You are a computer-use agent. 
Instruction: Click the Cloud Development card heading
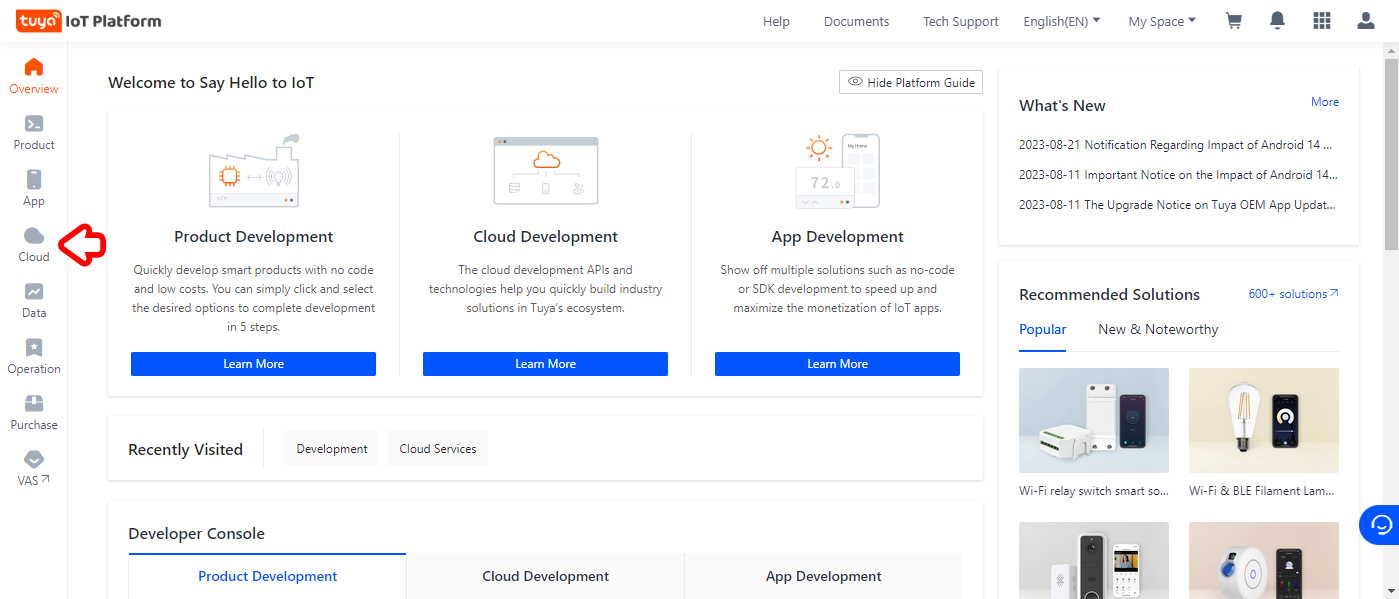pyautogui.click(x=546, y=237)
